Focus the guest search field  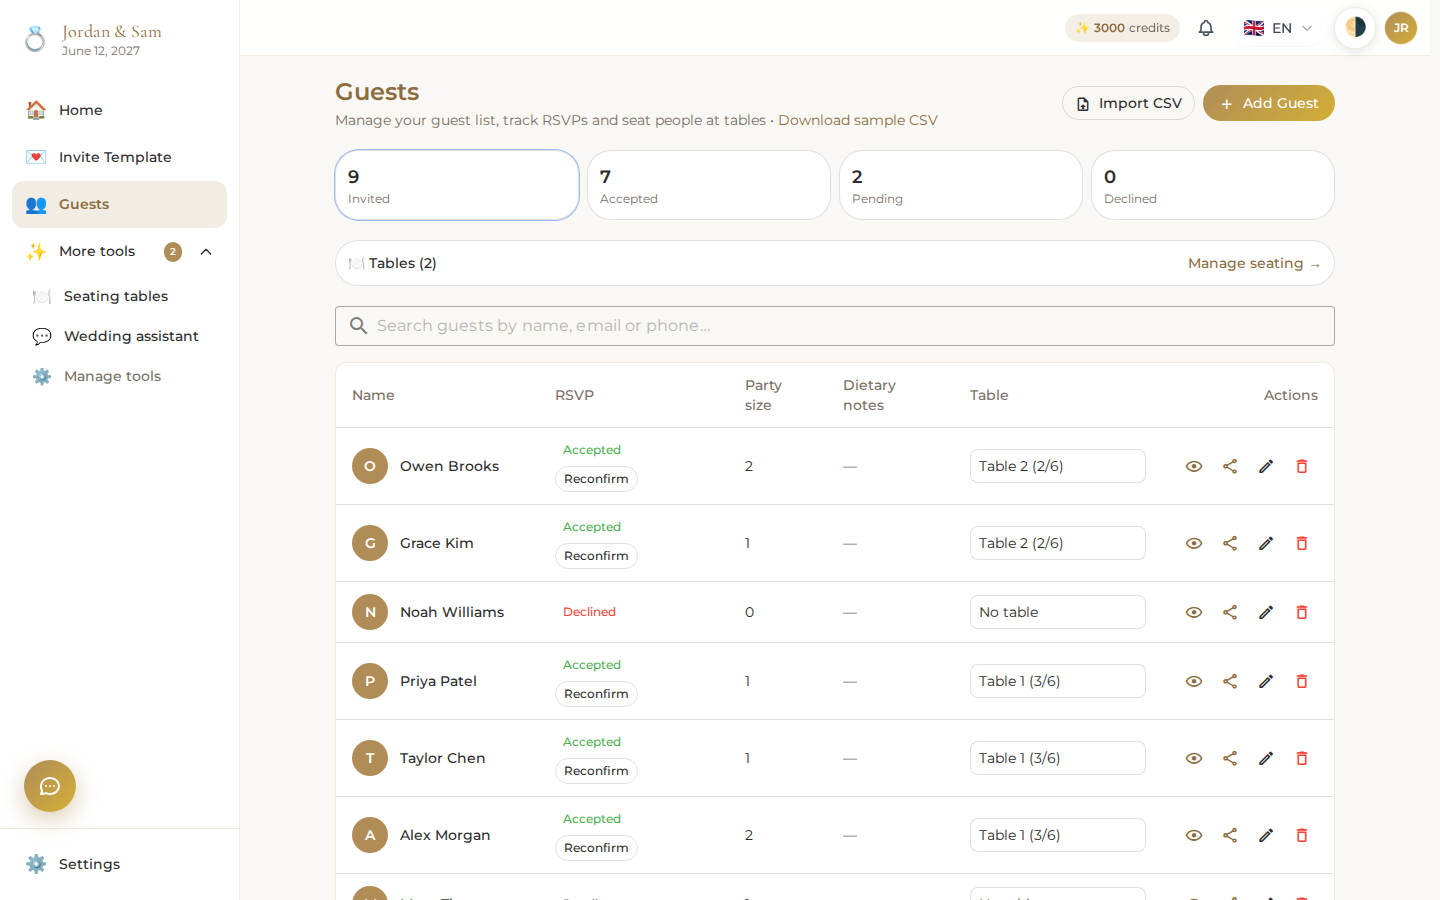[x=835, y=326]
